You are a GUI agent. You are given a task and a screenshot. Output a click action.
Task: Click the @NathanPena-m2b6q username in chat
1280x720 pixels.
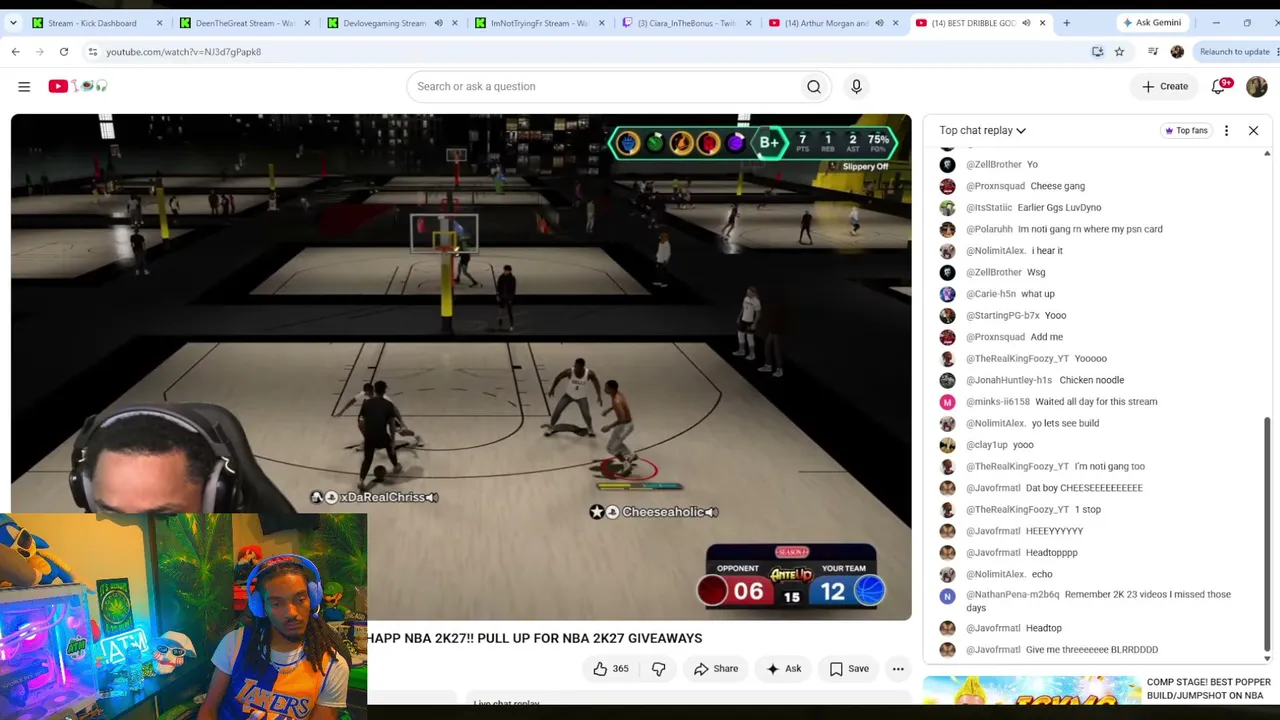1012,595
